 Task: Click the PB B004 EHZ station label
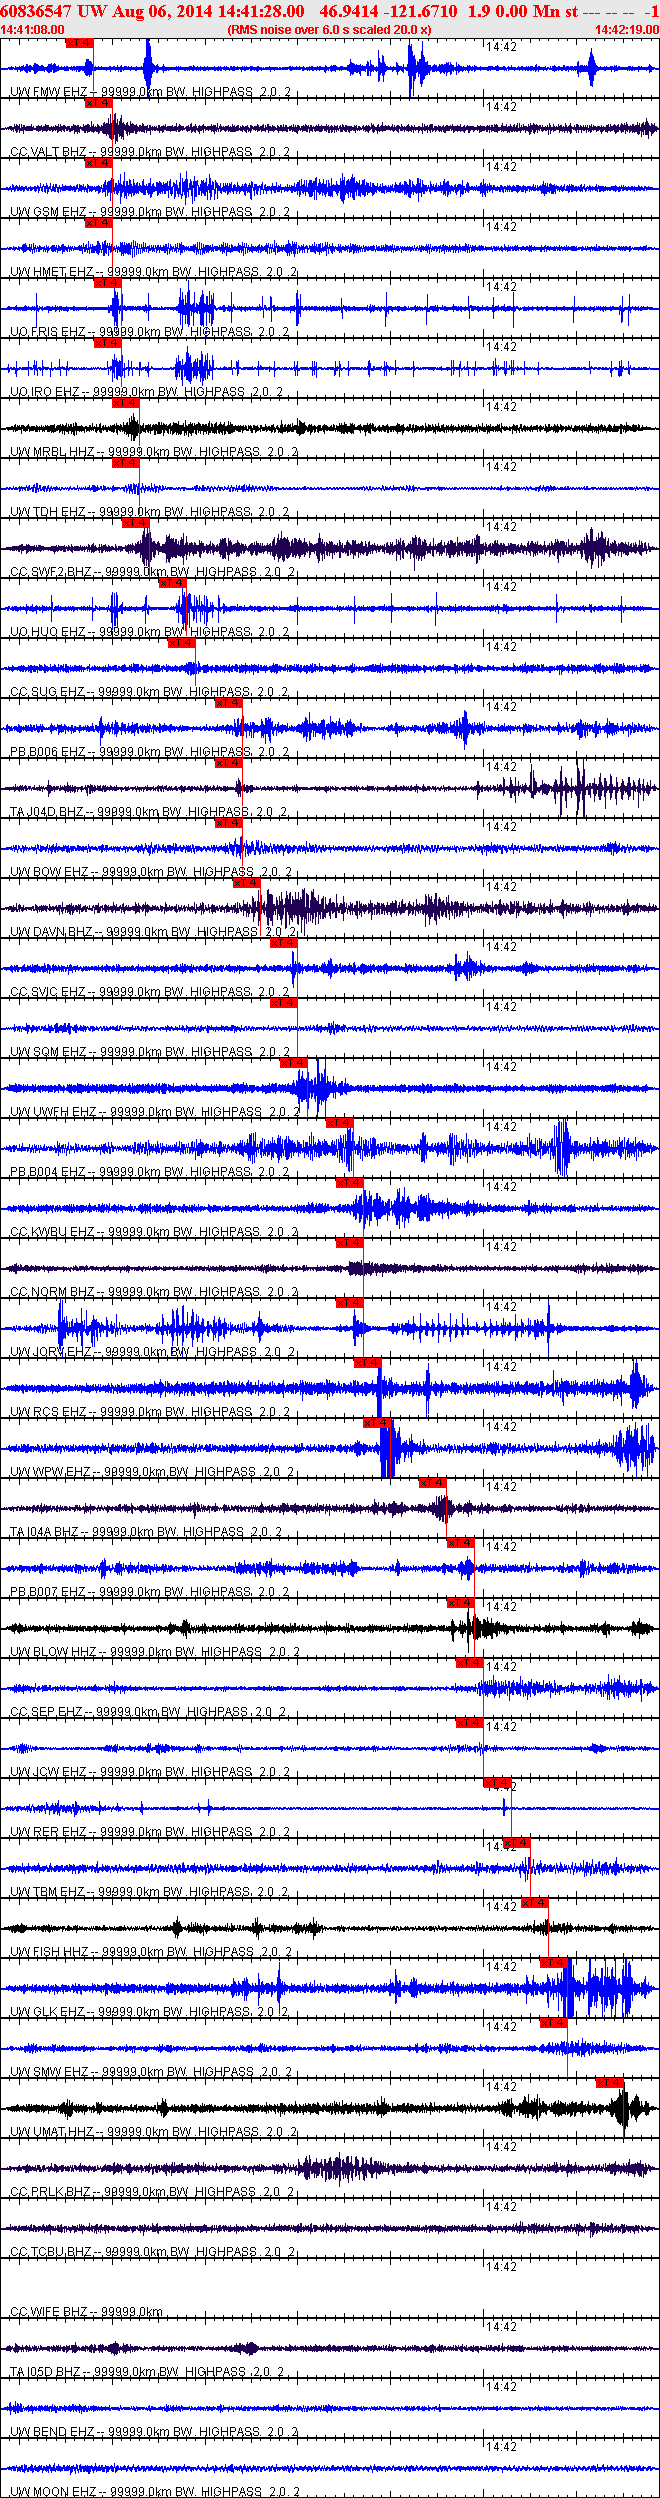[150, 1172]
